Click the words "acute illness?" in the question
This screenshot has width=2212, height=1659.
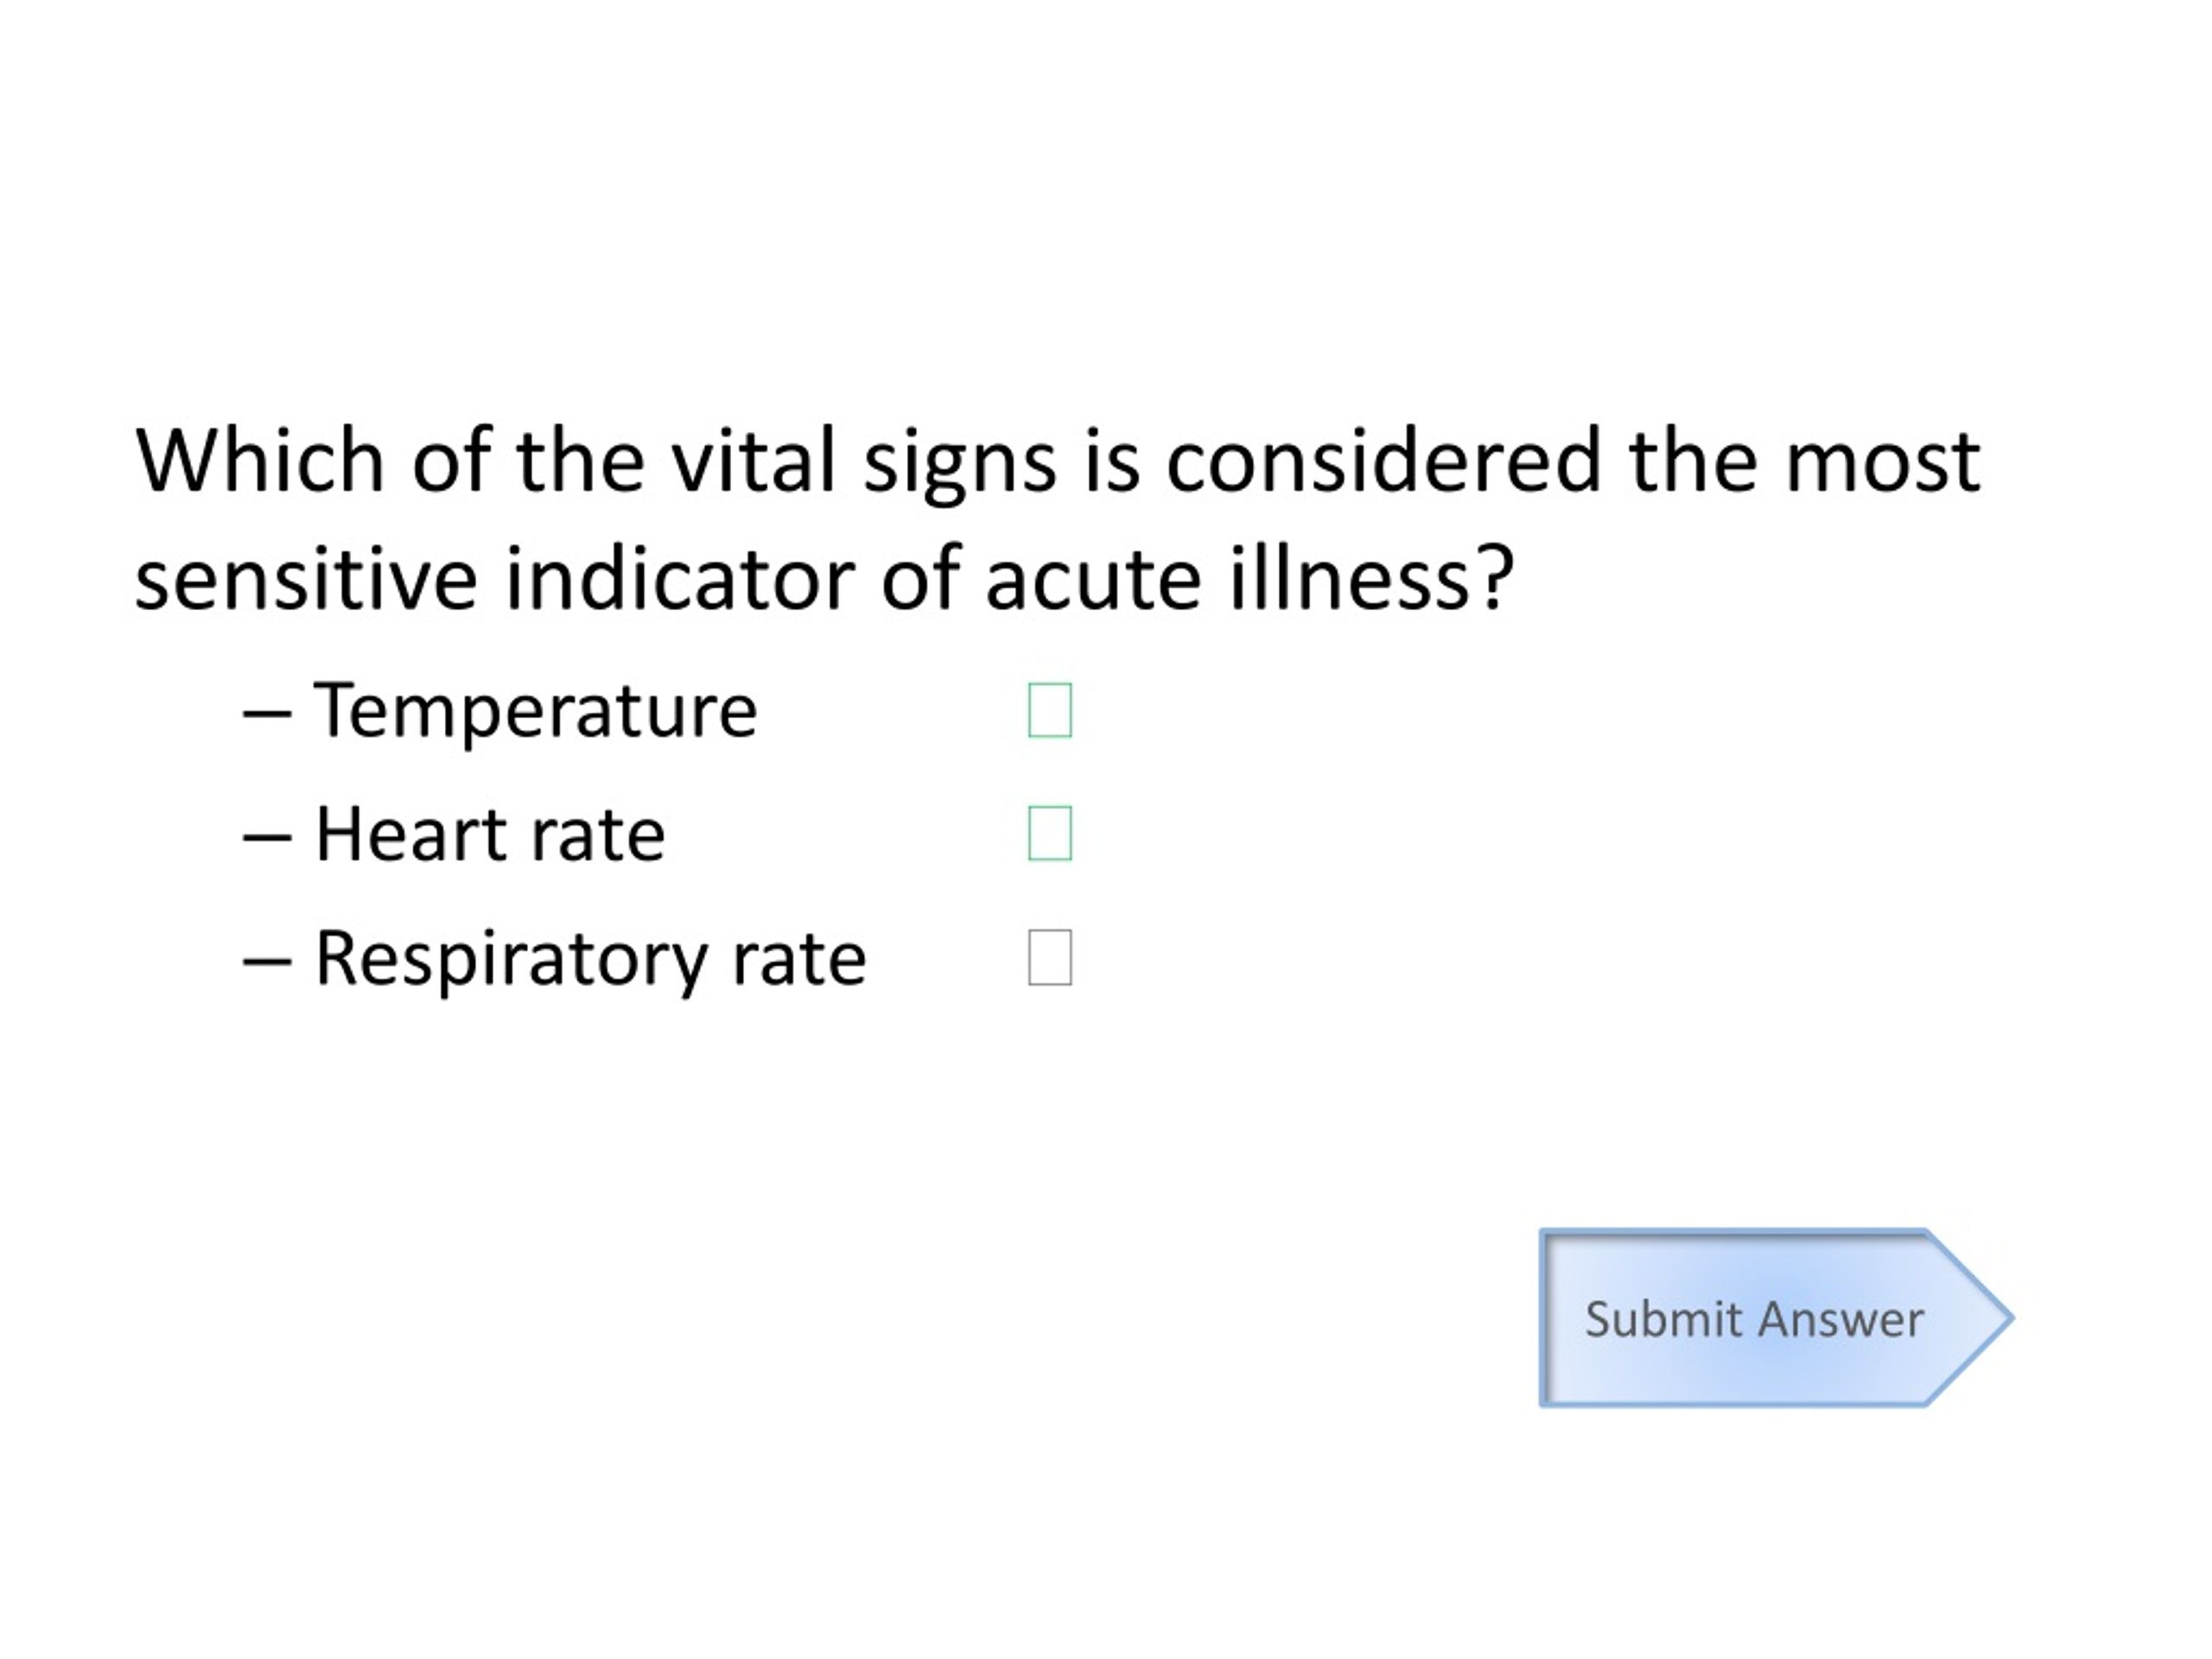(x=1250, y=578)
